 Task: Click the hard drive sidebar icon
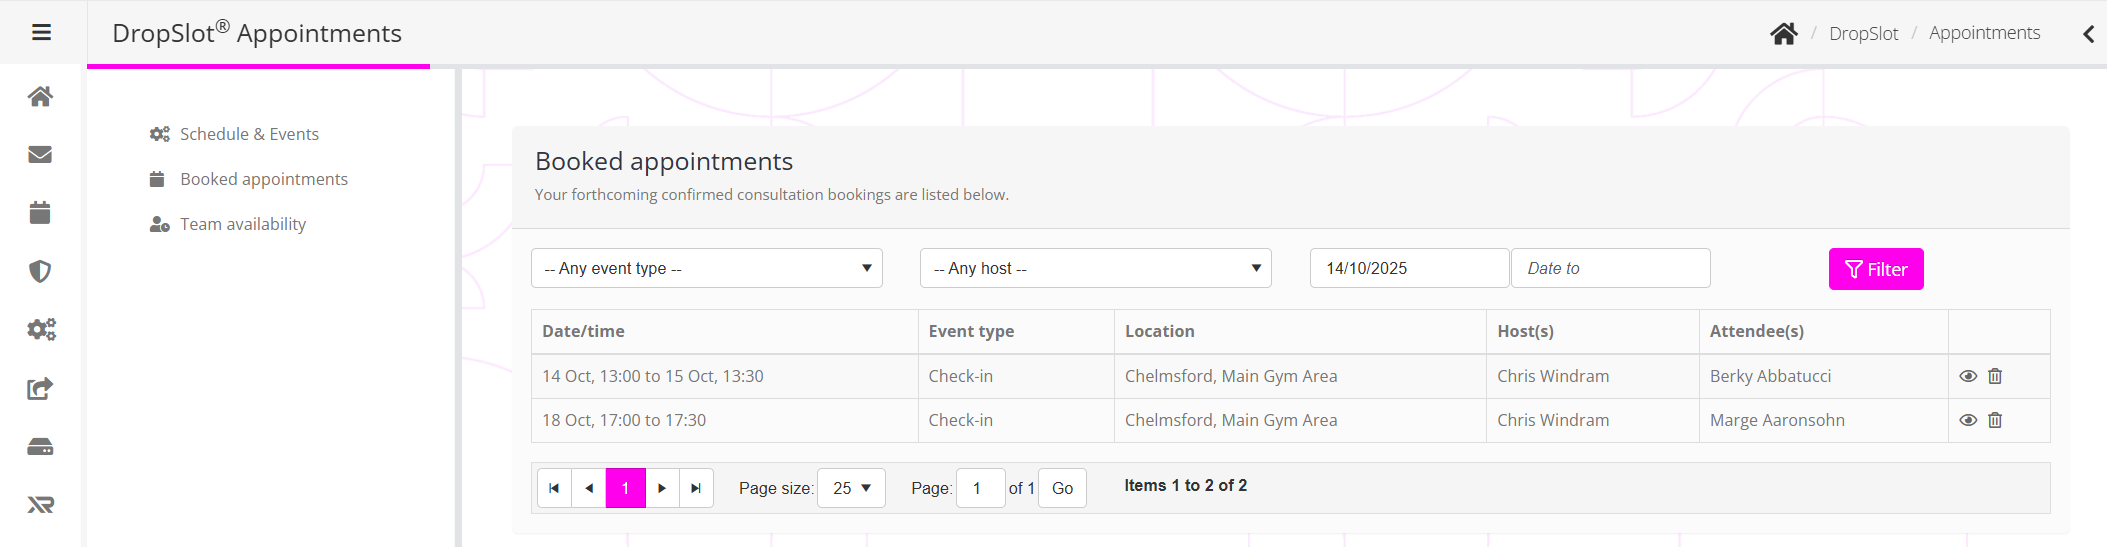40,447
